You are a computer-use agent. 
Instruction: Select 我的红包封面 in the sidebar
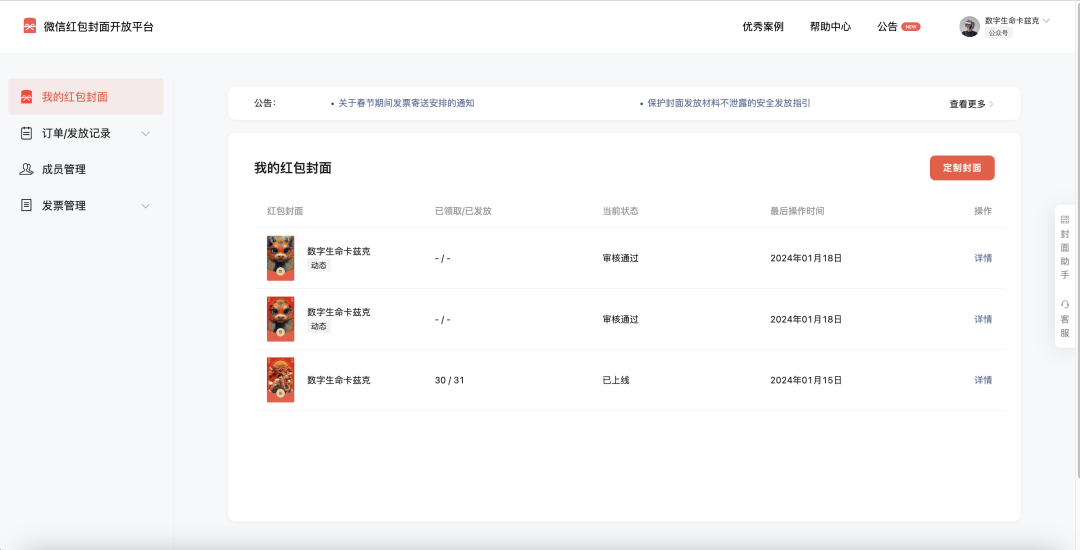click(86, 96)
